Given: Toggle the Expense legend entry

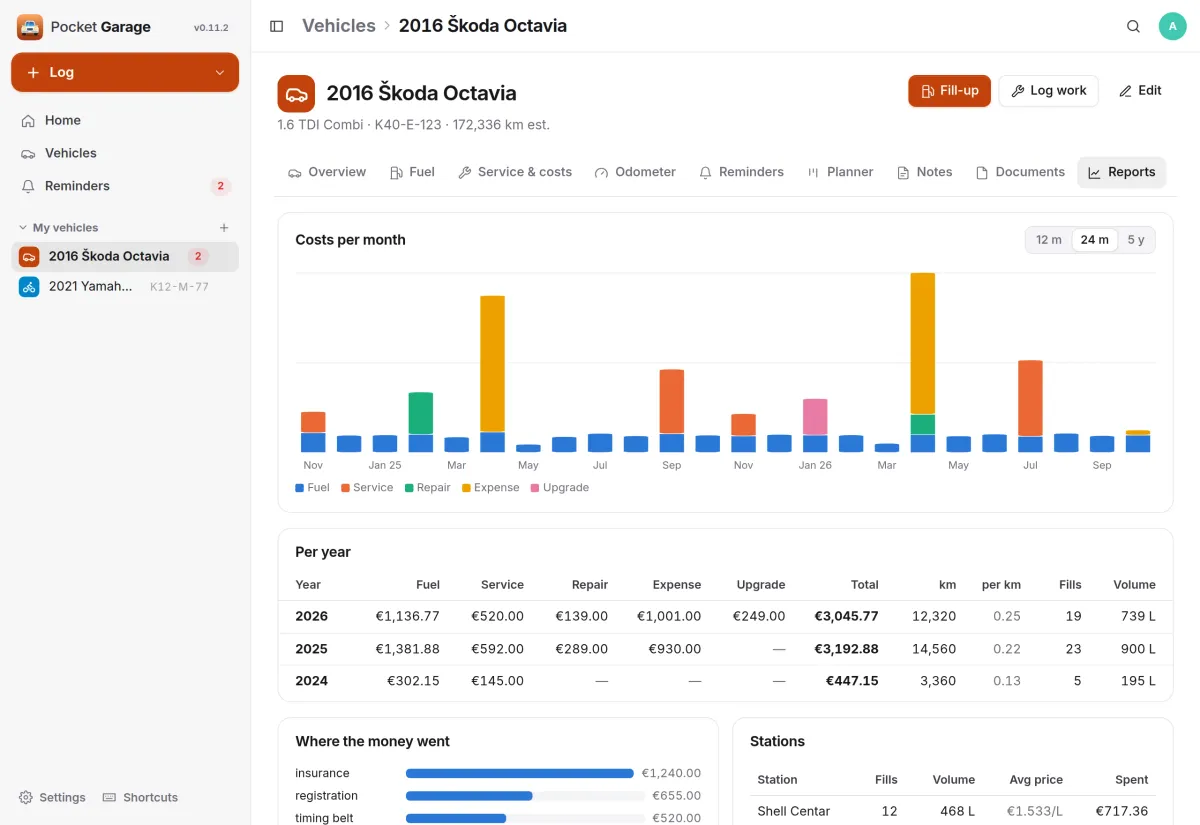Looking at the screenshot, I should click(x=491, y=488).
